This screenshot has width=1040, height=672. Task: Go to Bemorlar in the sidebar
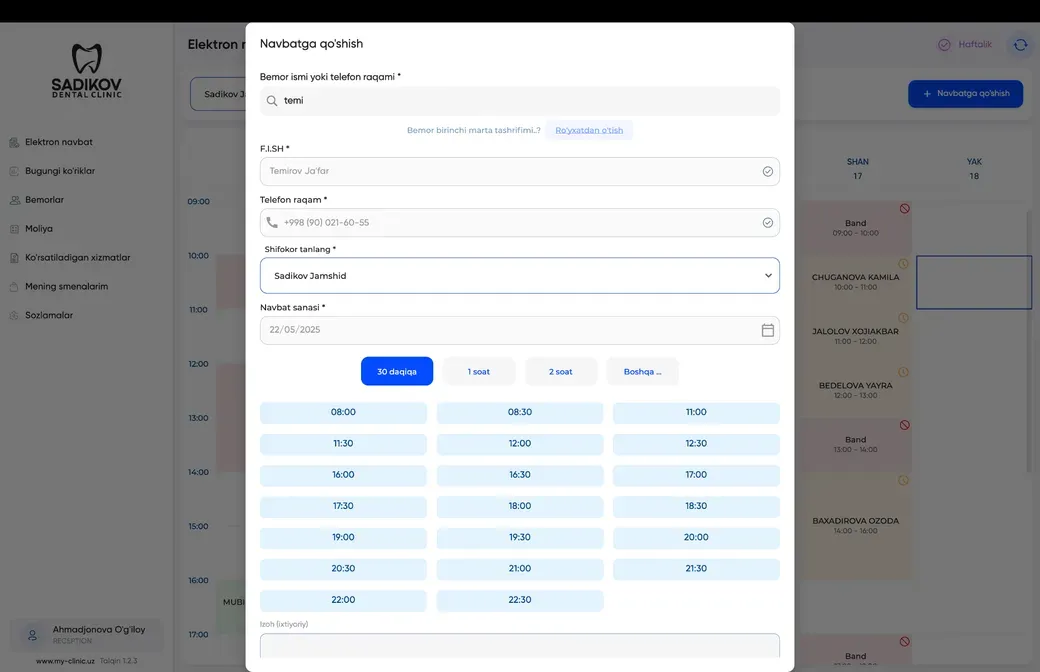tap(44, 200)
